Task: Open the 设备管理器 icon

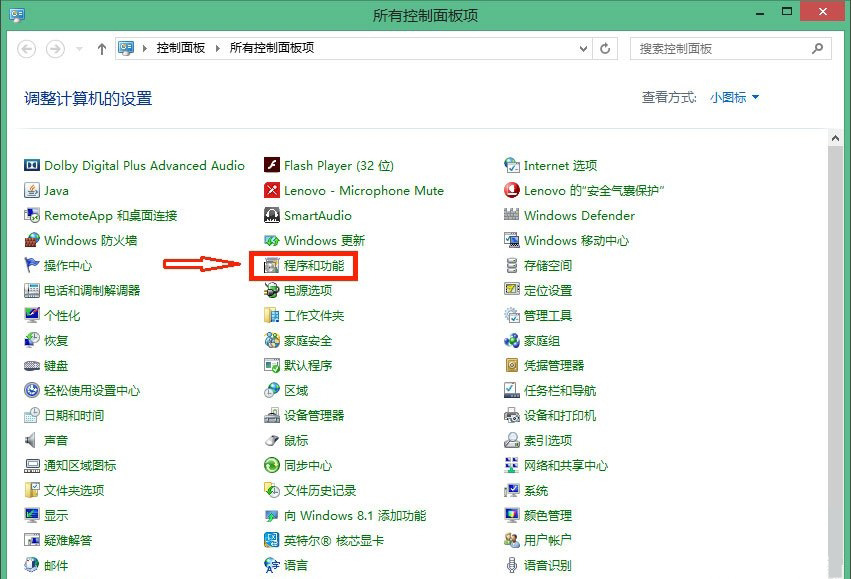Action: point(272,416)
